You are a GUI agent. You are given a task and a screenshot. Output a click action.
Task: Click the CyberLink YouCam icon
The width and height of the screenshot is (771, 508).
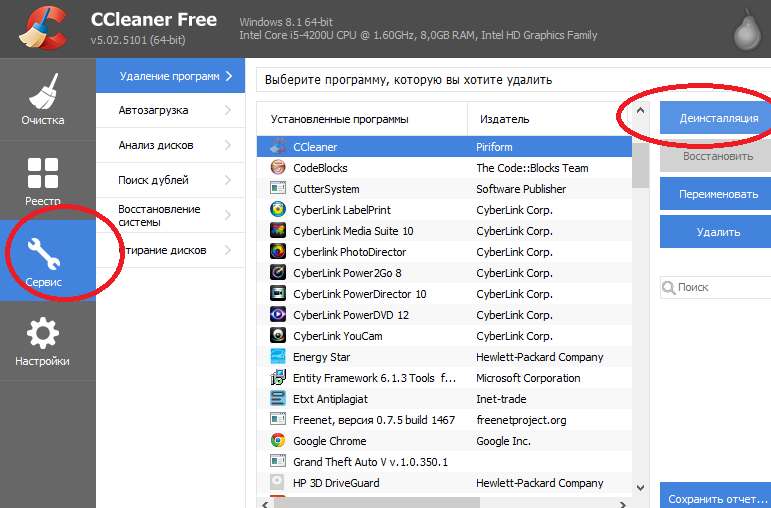click(278, 335)
